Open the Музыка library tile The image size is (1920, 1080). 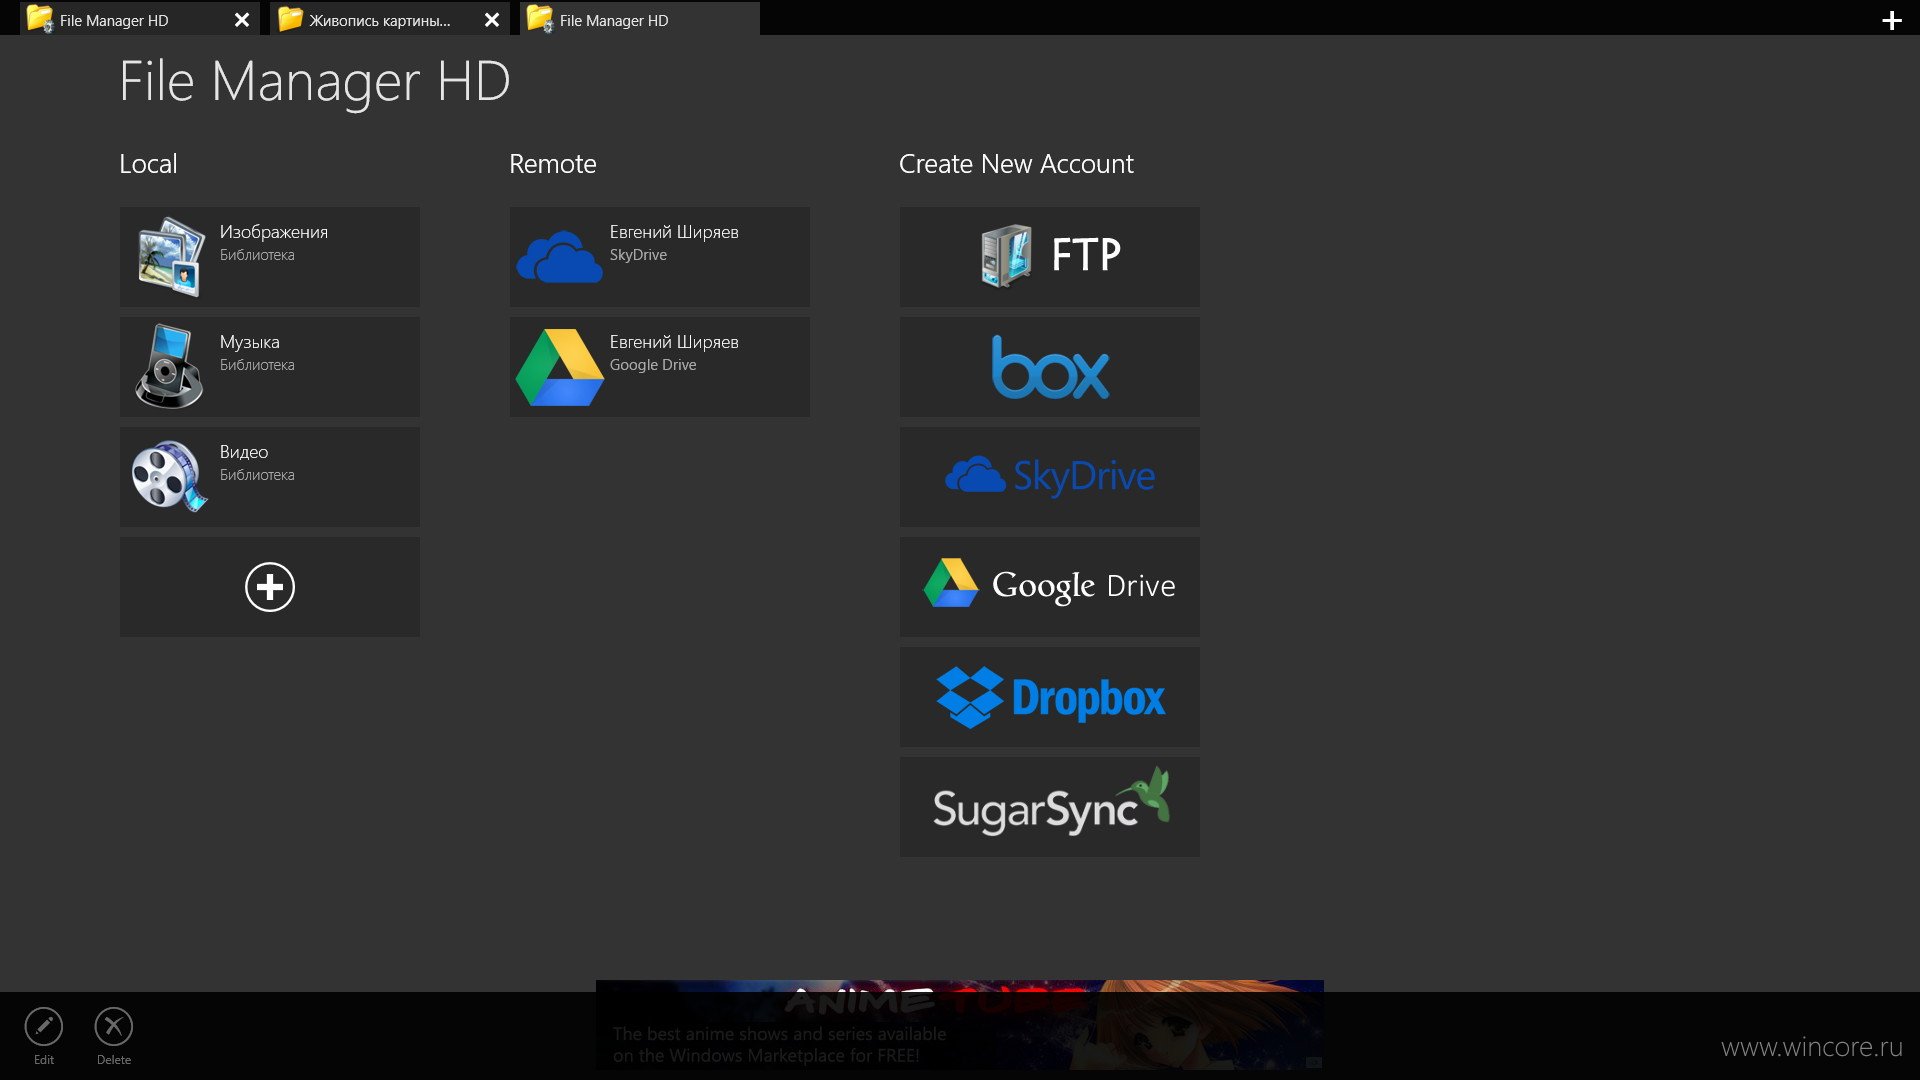[x=270, y=367]
